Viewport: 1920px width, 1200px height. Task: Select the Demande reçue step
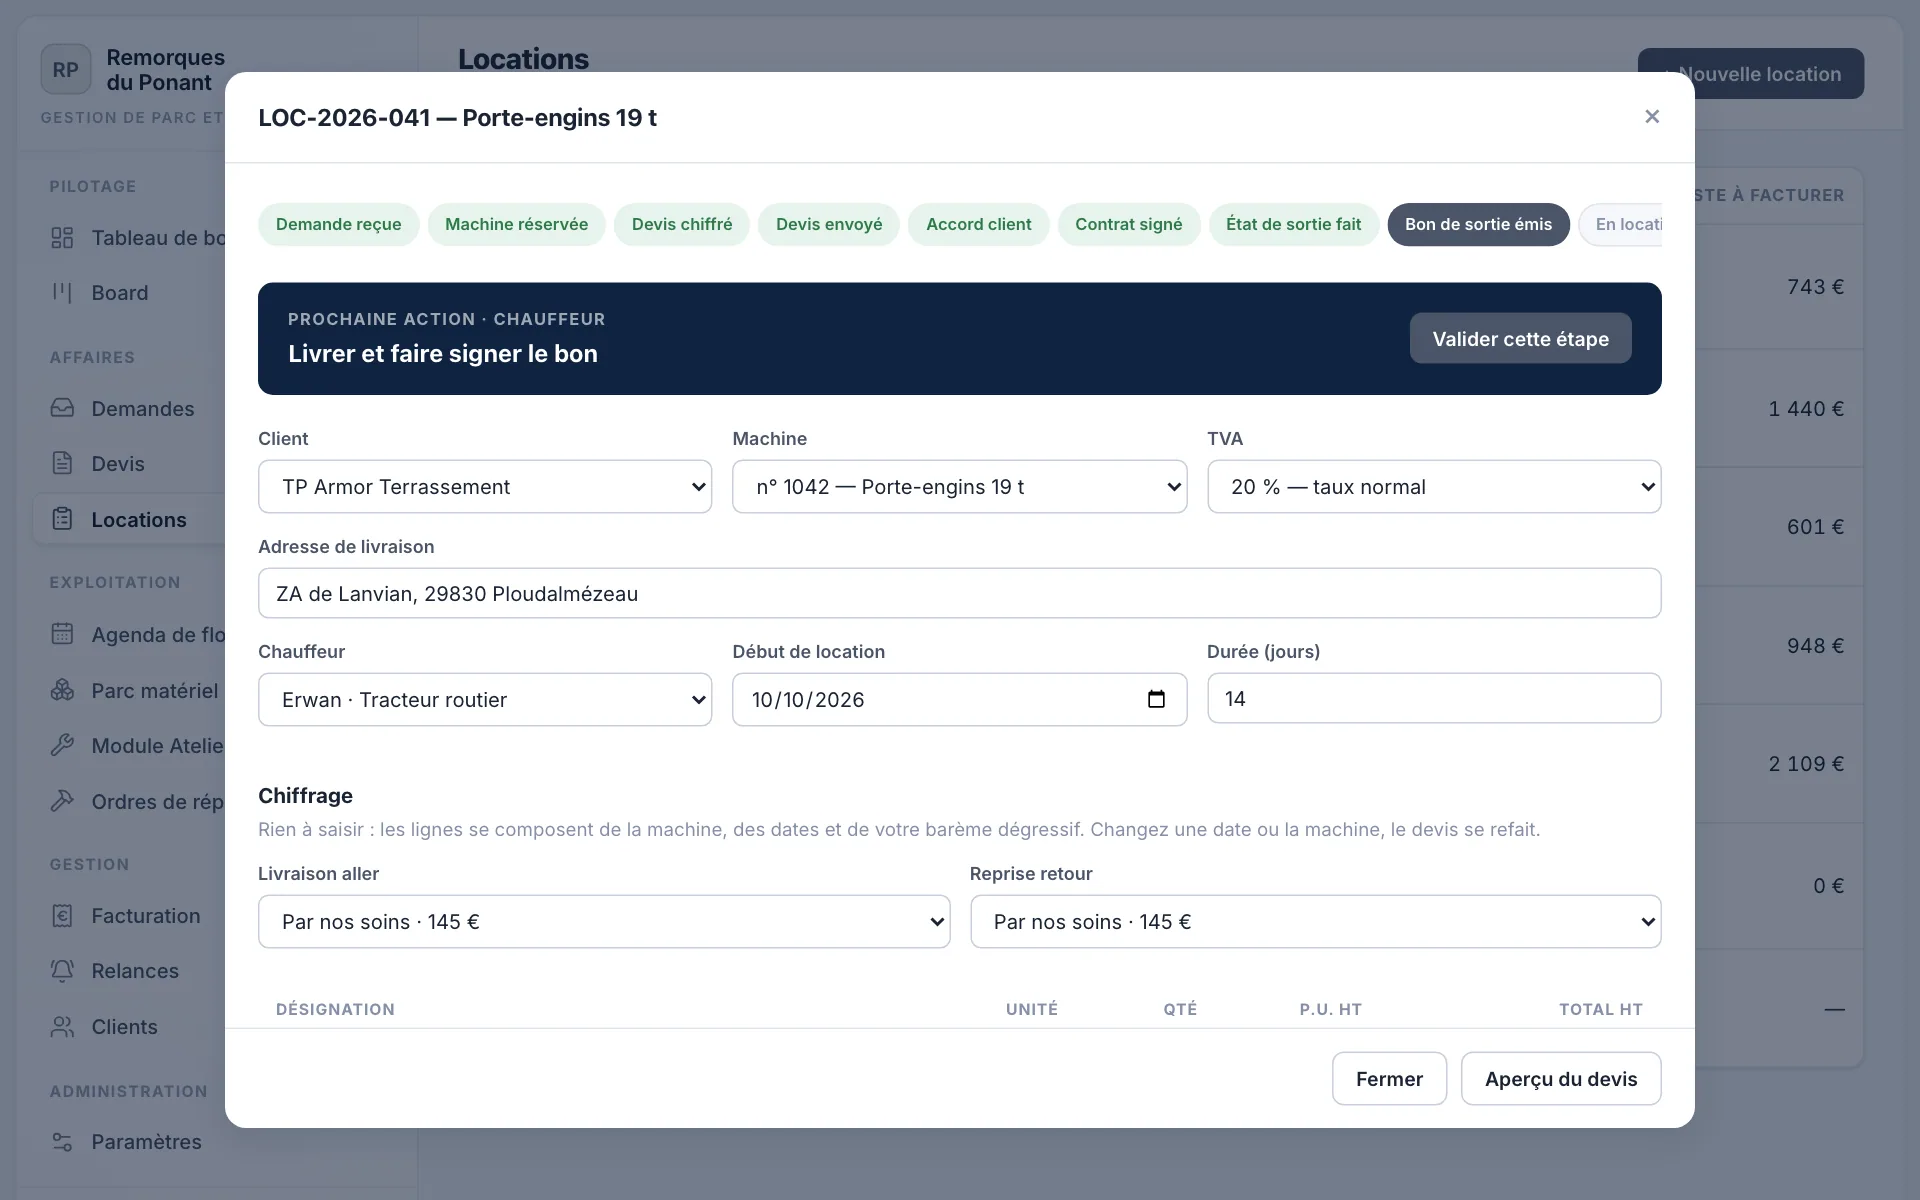tap(339, 224)
